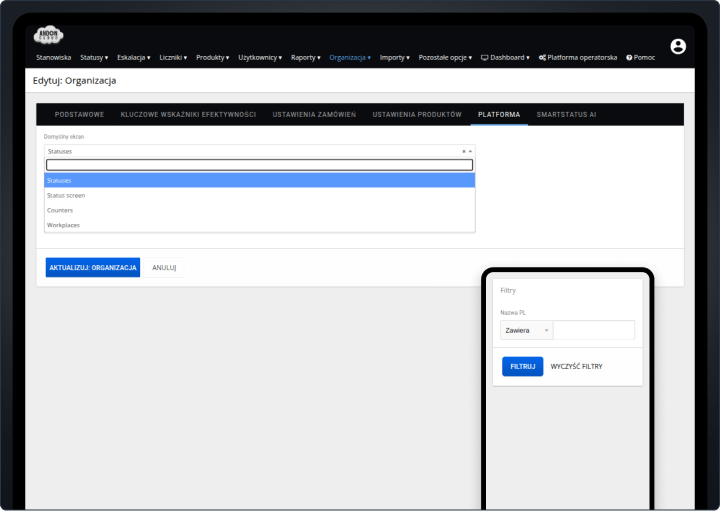The image size is (720, 511).
Task: Open the Dashboard menu with monitor icon
Action: click(x=505, y=57)
